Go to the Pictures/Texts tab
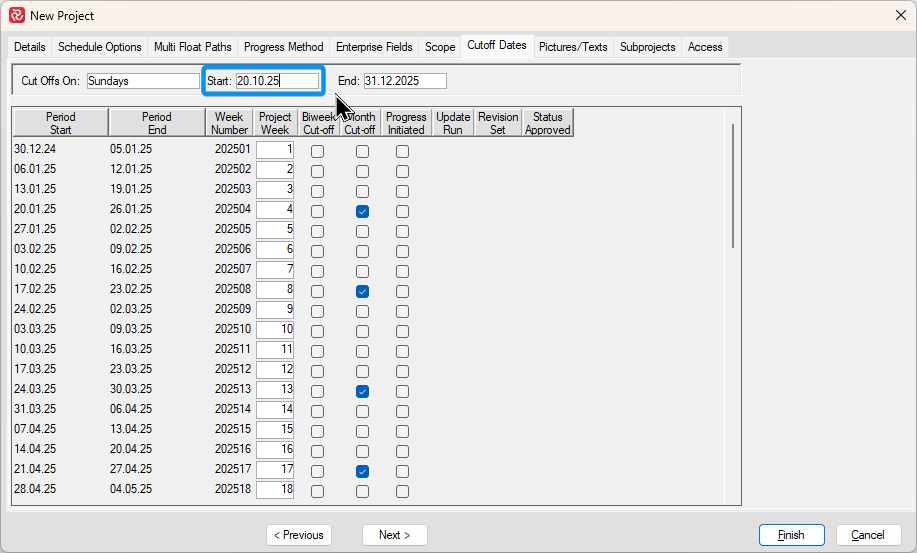The image size is (917, 553). click(x=573, y=47)
